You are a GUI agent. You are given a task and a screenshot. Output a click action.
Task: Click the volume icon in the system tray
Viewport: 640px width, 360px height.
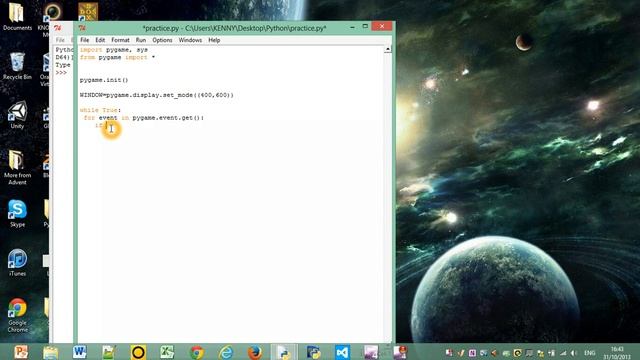click(x=573, y=353)
